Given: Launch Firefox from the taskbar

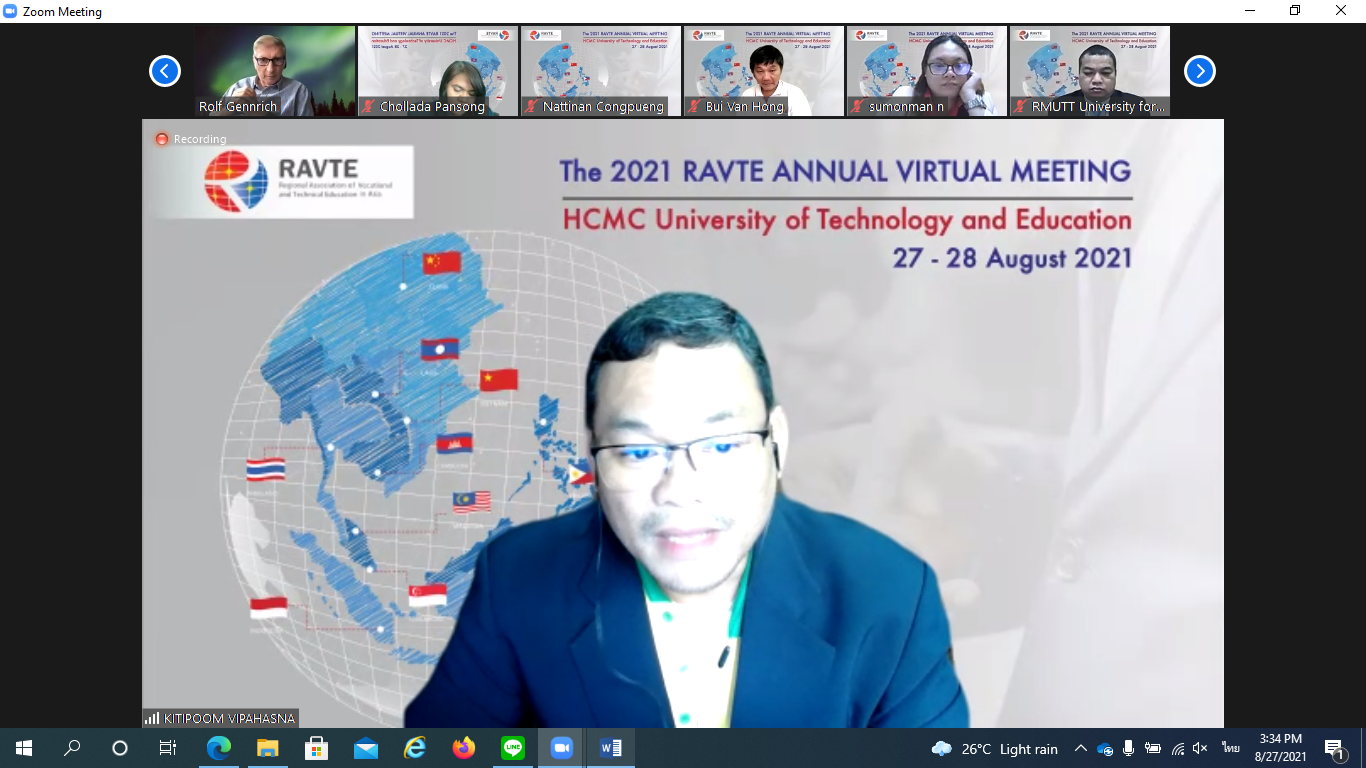Looking at the screenshot, I should pyautogui.click(x=463, y=748).
